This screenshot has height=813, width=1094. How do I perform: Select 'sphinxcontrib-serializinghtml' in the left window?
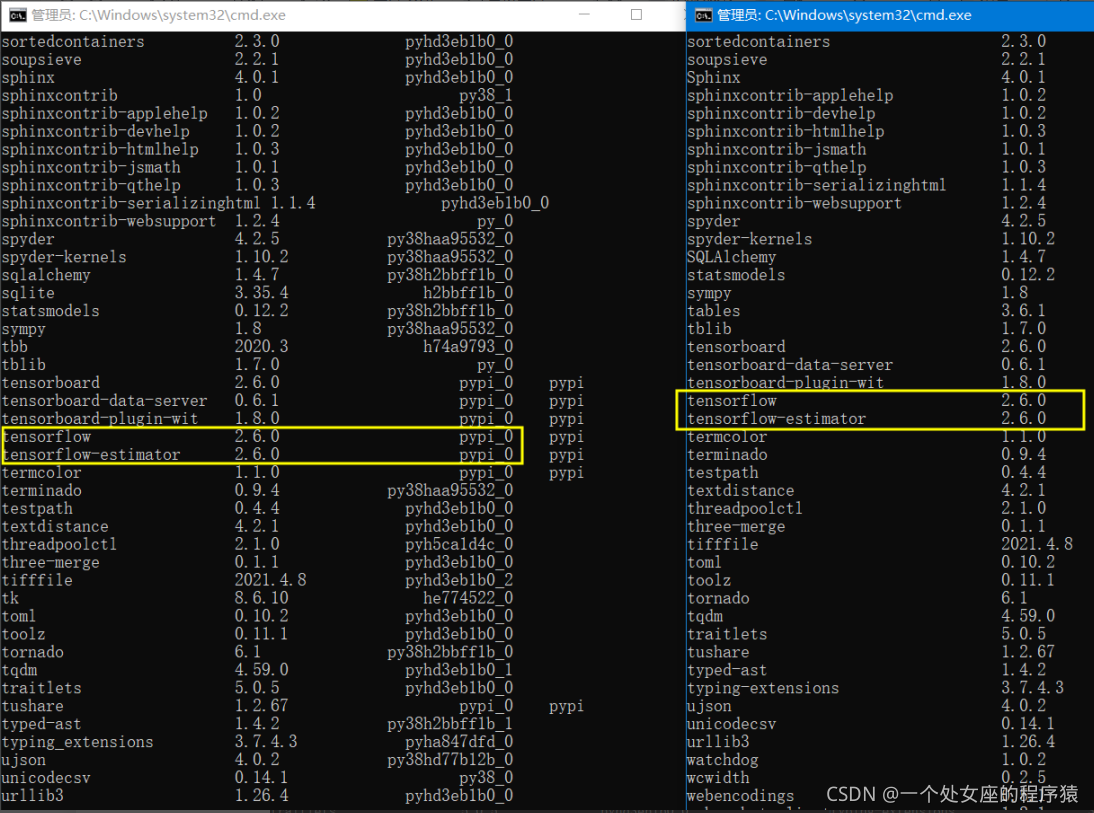(x=130, y=203)
